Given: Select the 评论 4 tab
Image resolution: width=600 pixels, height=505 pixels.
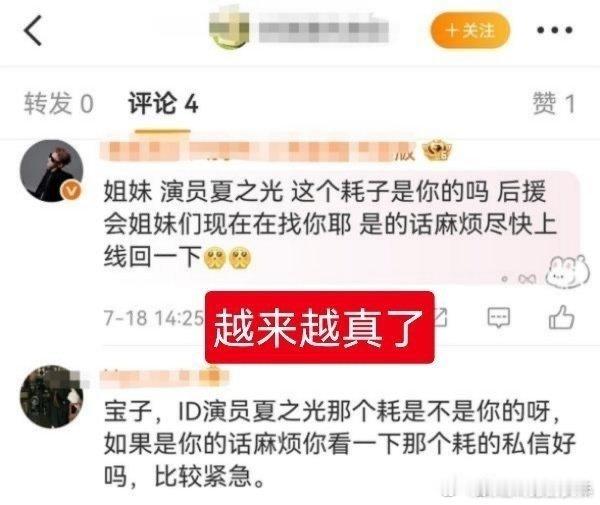Looking at the screenshot, I should tap(163, 103).
